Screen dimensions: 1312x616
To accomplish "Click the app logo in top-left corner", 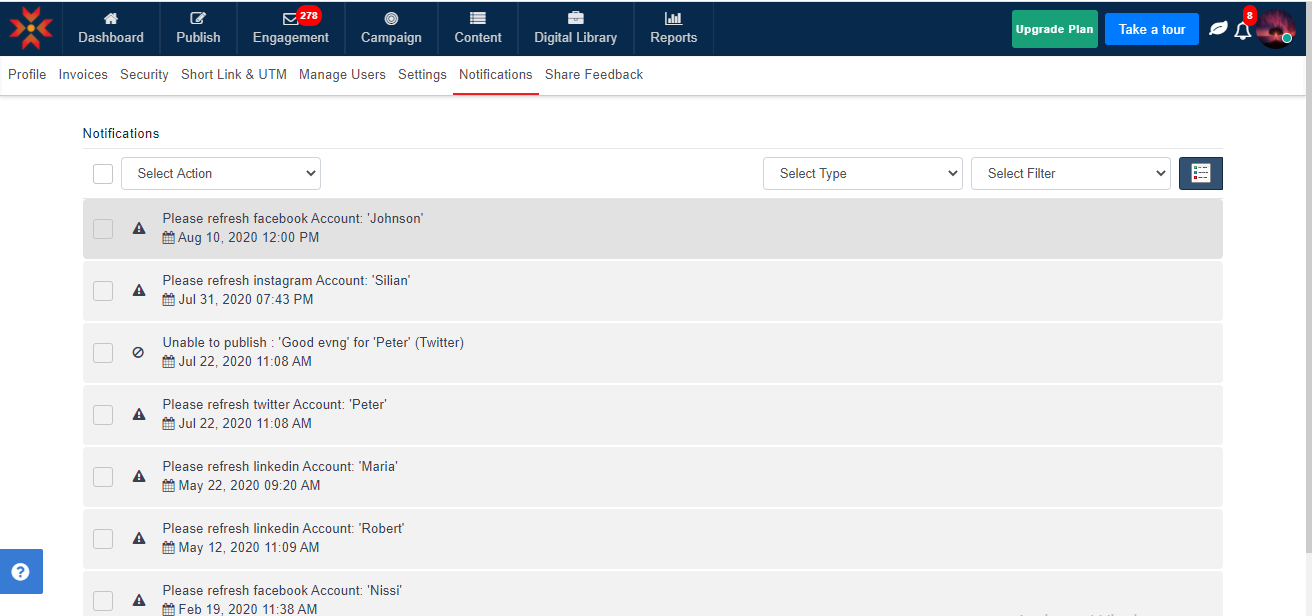I will [31, 28].
